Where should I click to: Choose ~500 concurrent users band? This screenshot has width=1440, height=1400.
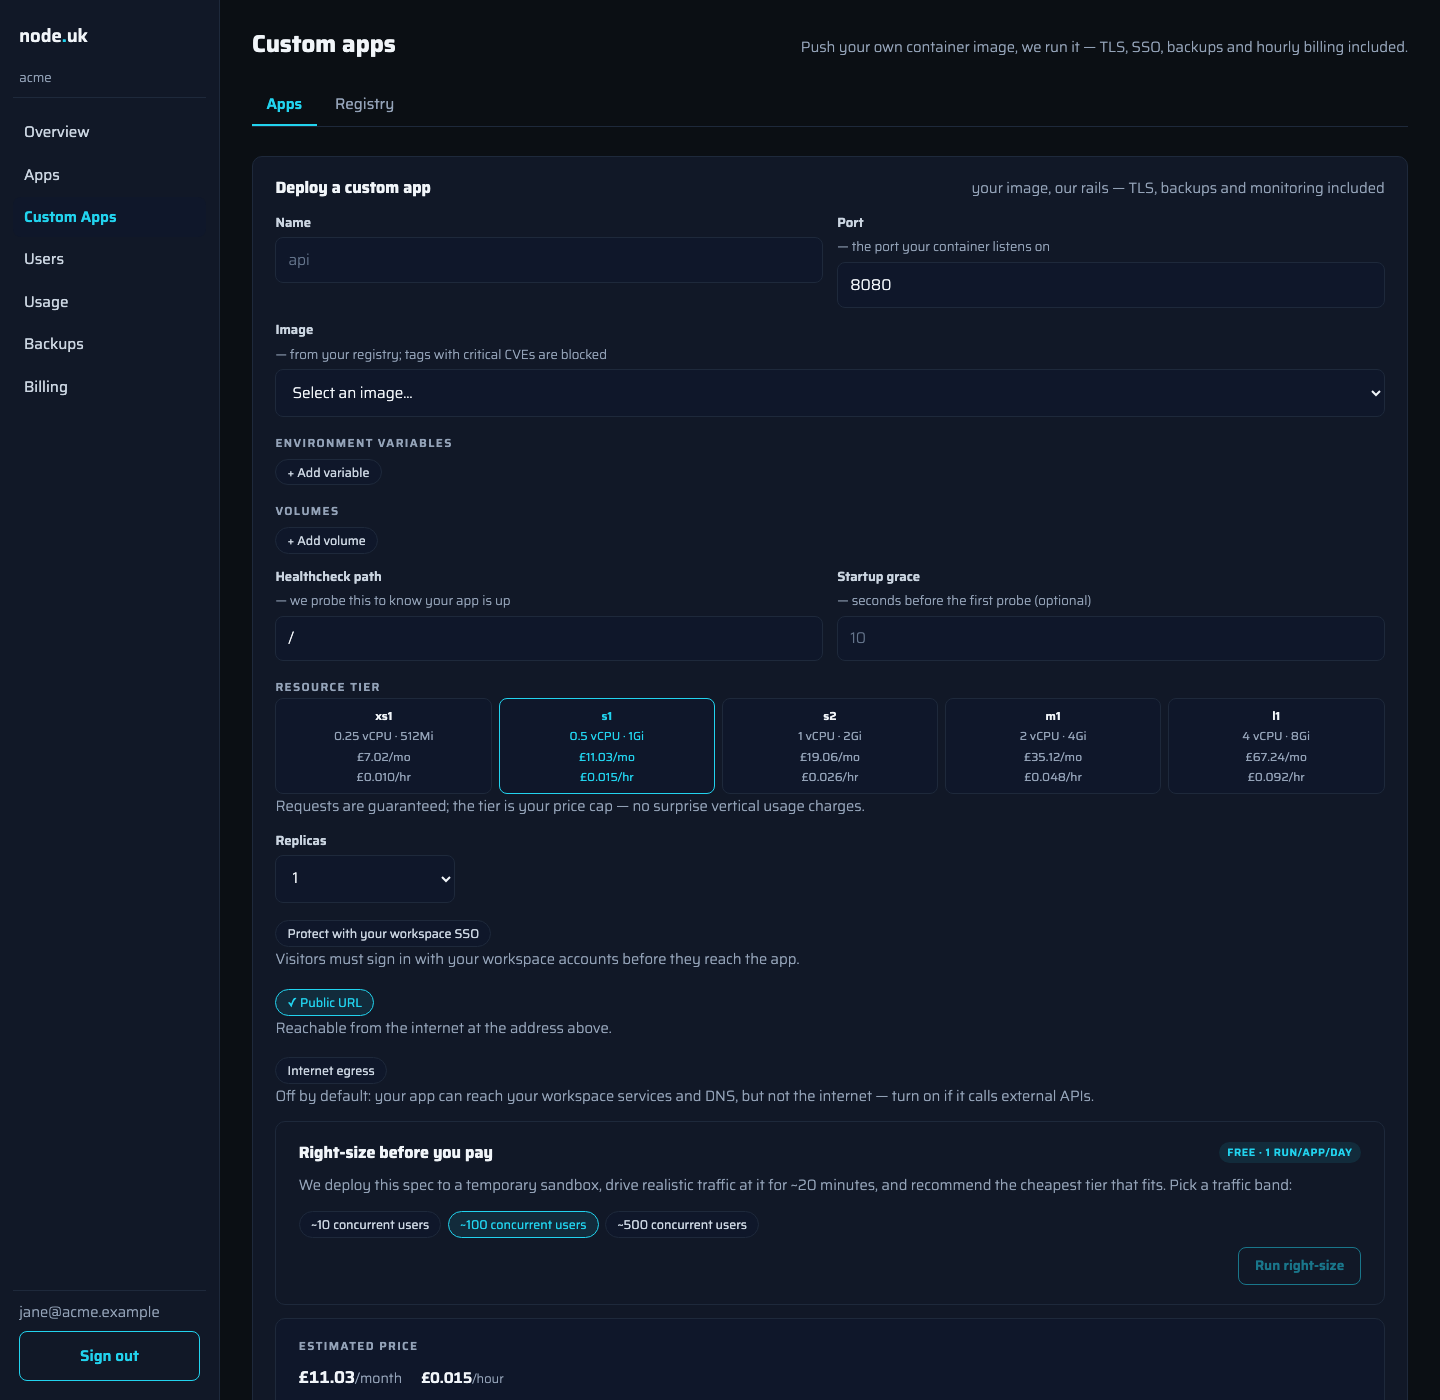click(682, 1225)
